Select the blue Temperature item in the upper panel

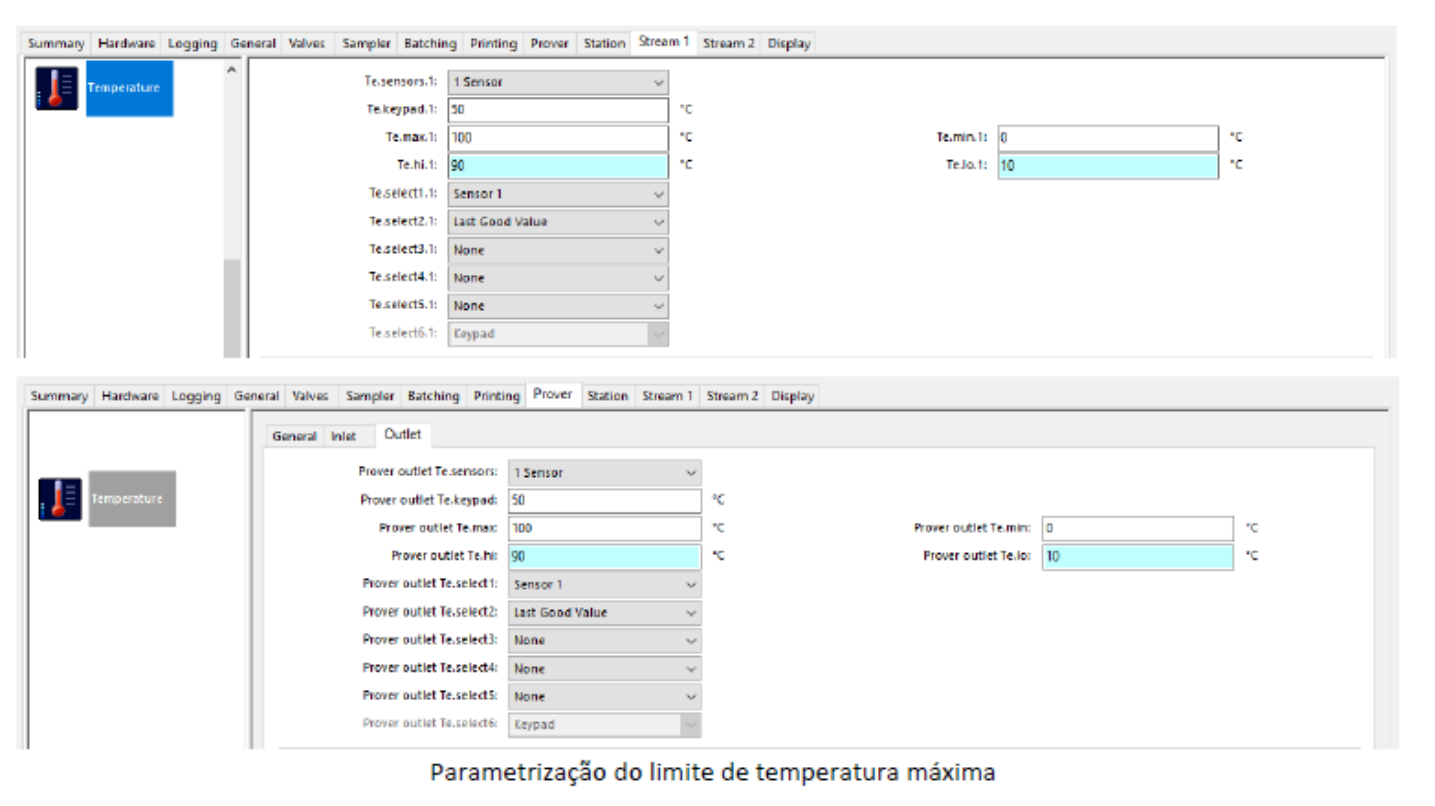coord(129,88)
